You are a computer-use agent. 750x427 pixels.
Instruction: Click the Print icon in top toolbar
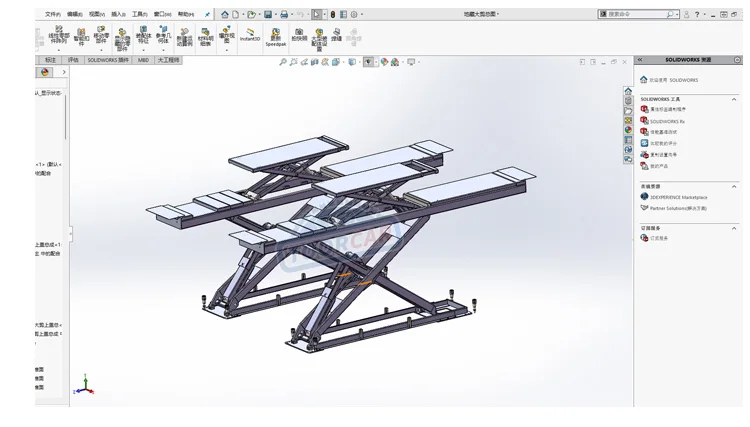click(x=285, y=14)
